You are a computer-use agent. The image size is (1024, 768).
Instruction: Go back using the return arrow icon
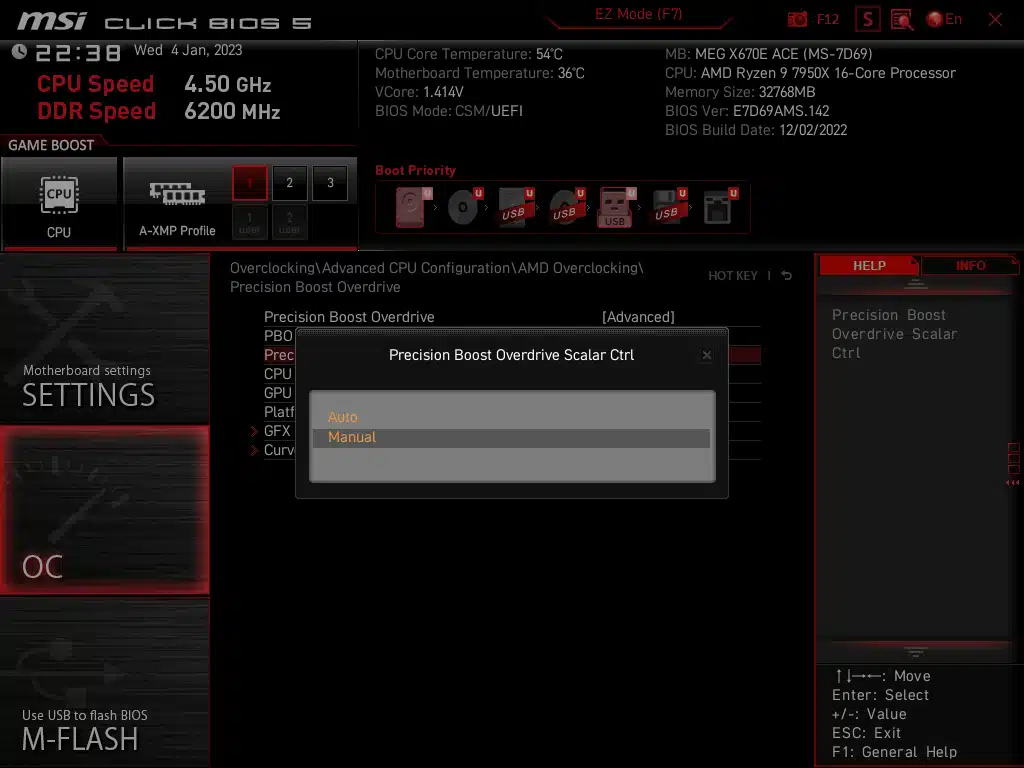click(x=787, y=276)
